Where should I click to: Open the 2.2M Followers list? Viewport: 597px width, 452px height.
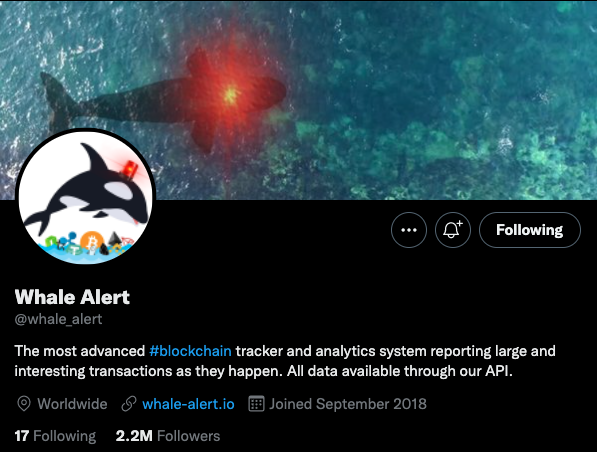pyautogui.click(x=168, y=436)
